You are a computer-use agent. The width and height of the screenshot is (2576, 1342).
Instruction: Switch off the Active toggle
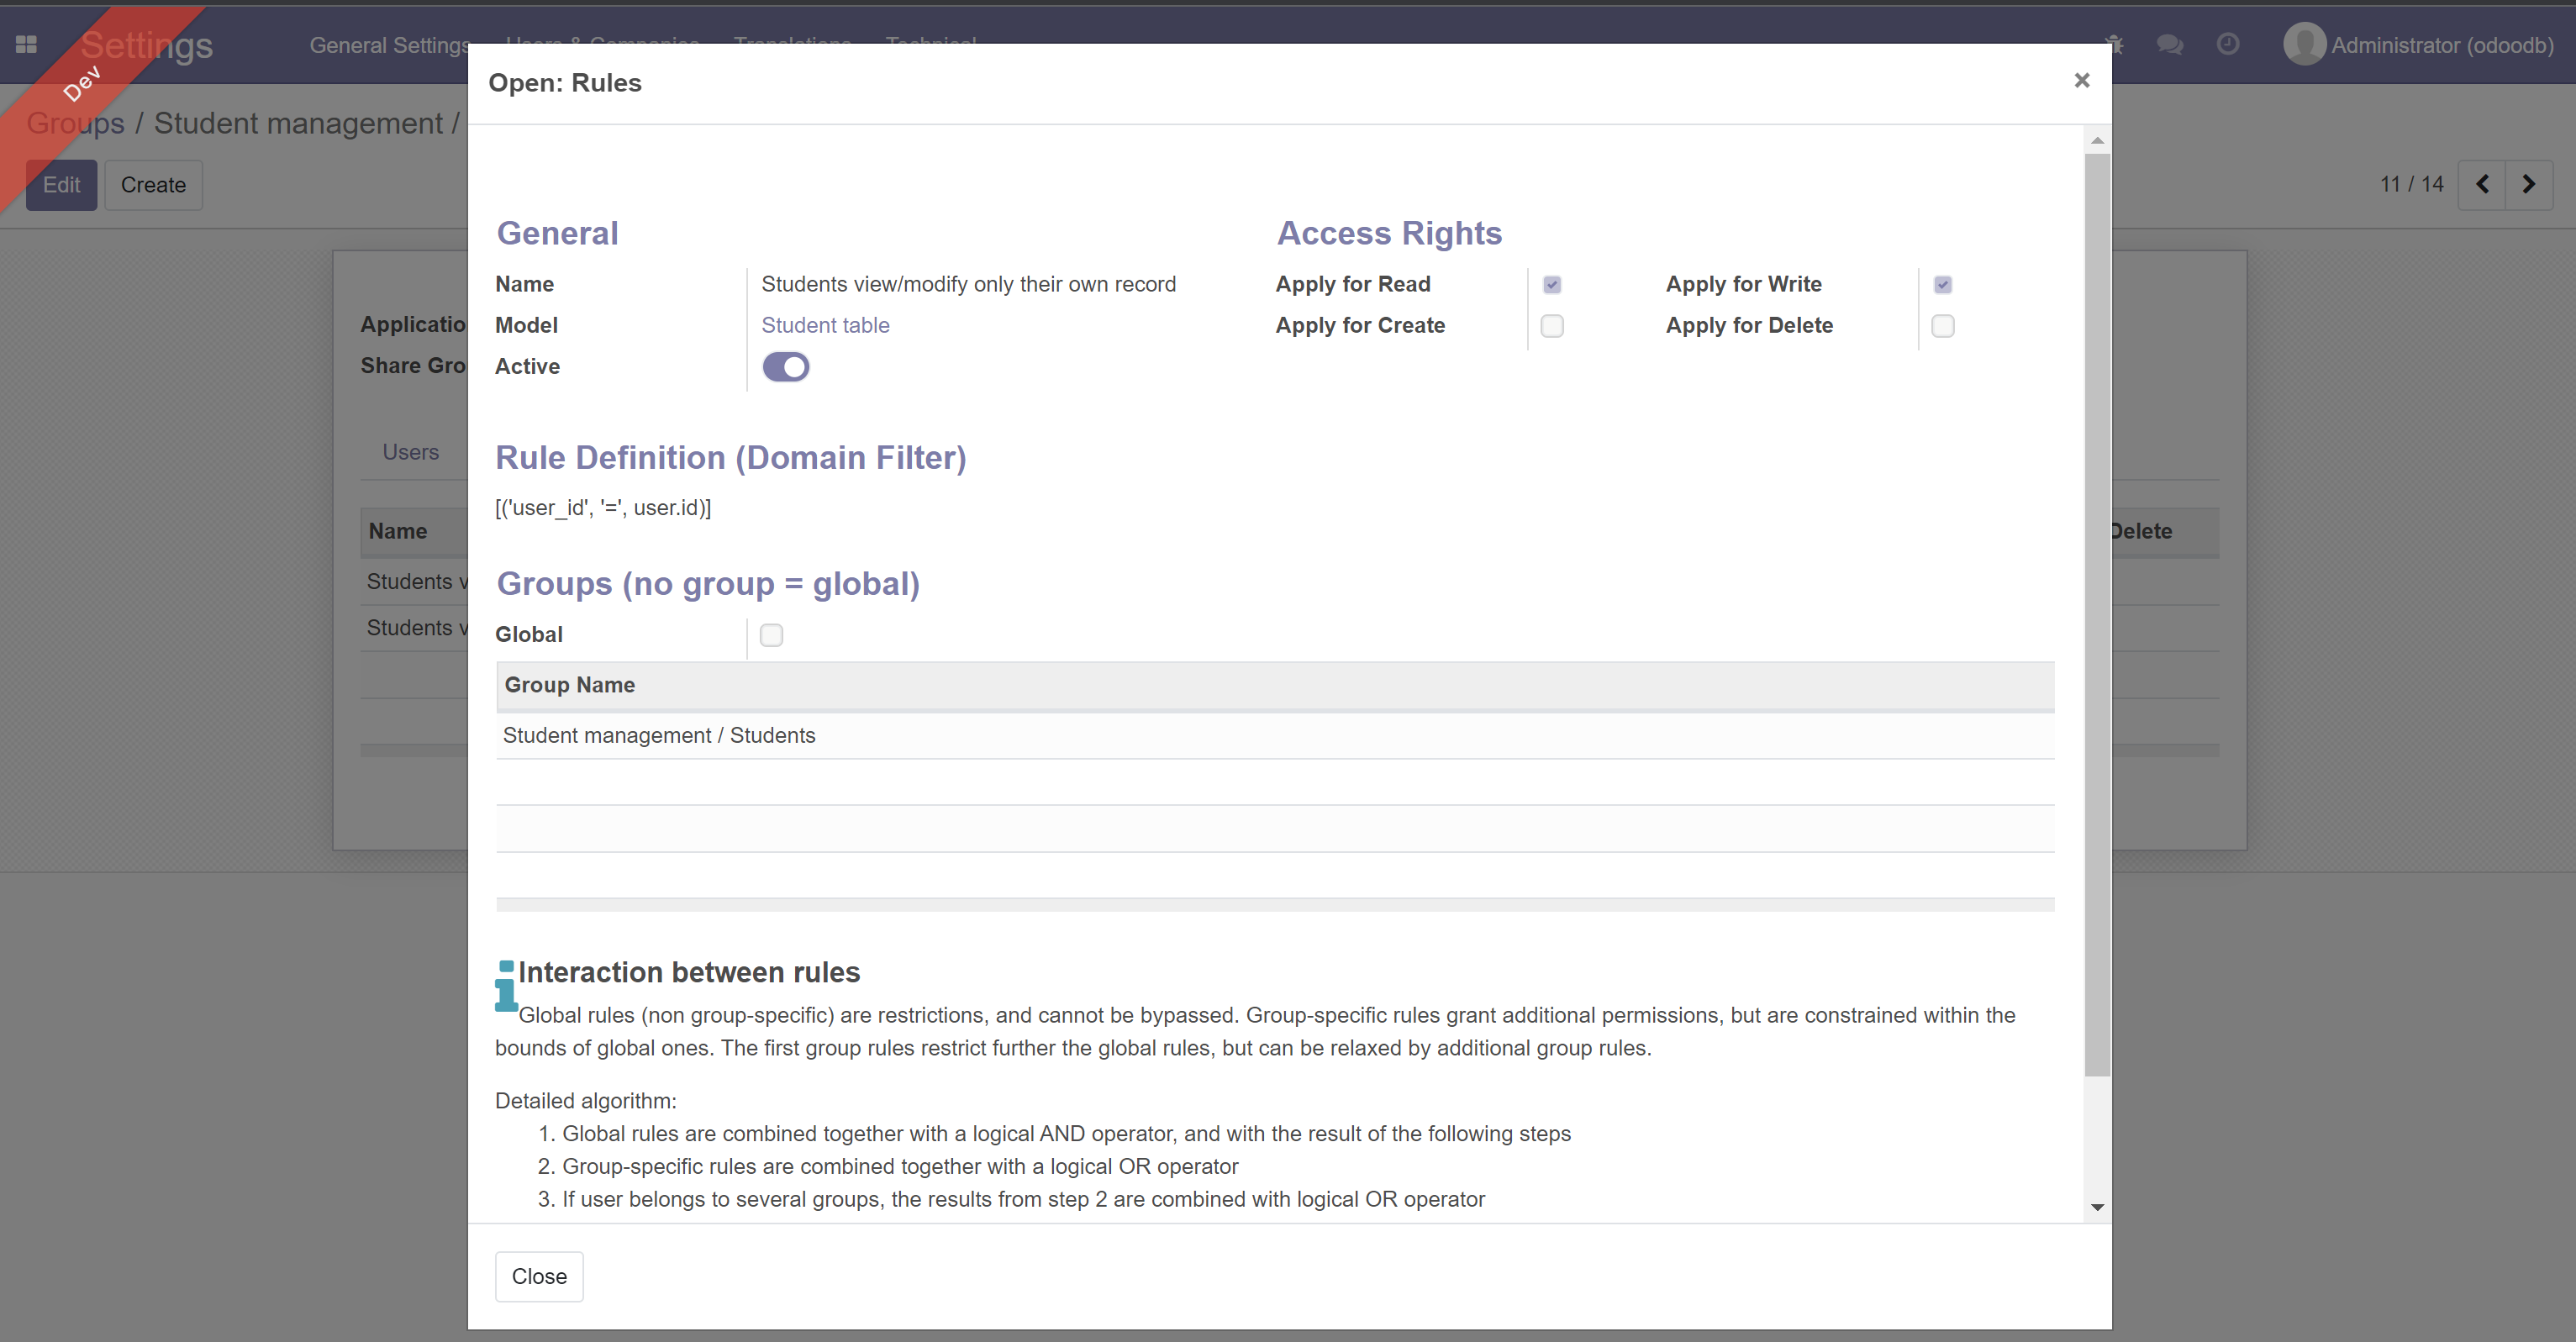click(x=785, y=367)
